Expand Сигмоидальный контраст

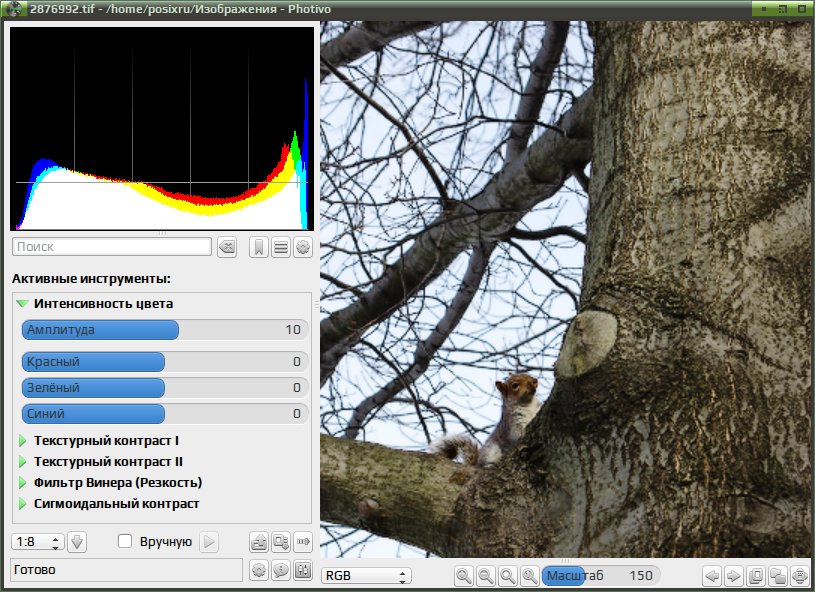tap(22, 504)
